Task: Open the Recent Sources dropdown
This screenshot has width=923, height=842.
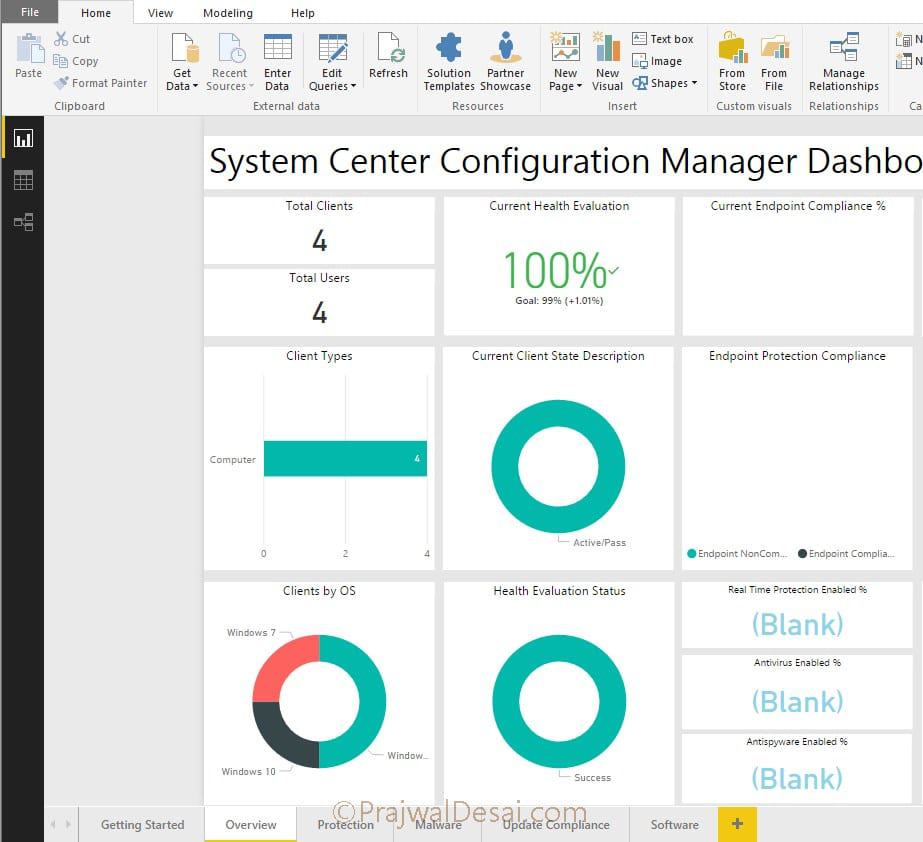Action: (230, 63)
